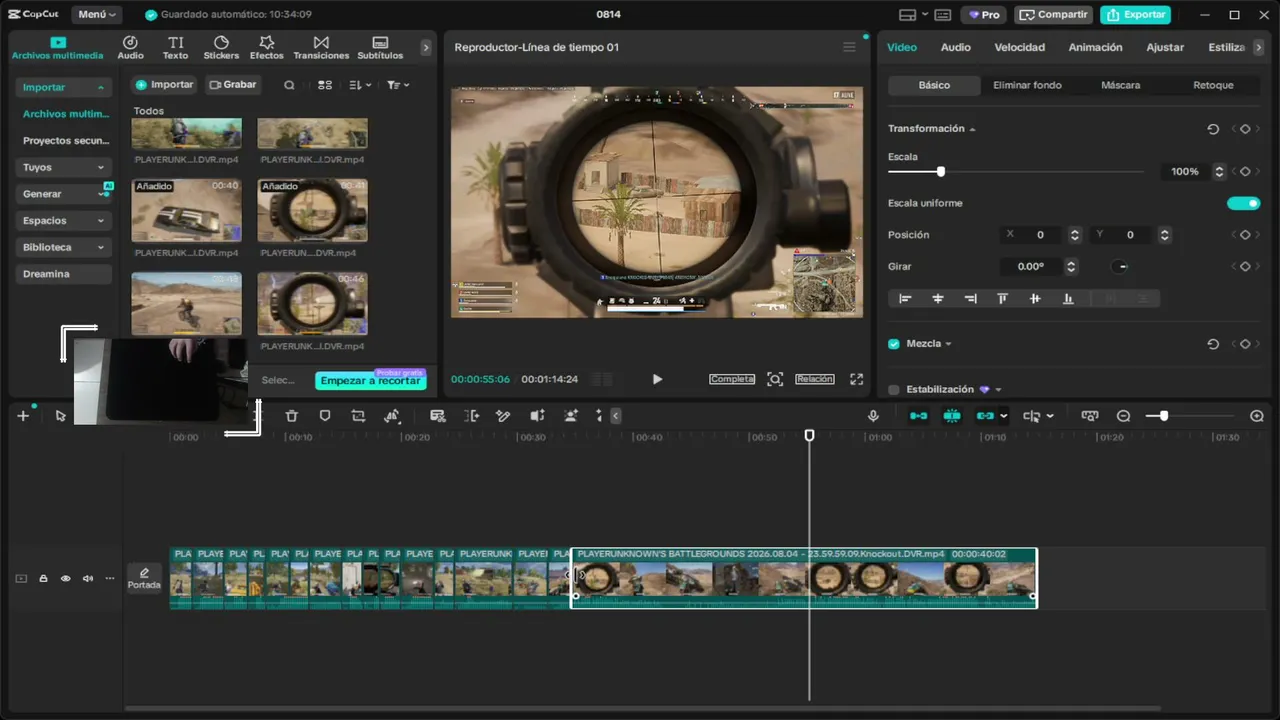Click the plus add-track icon in timeline
The image size is (1280, 720).
[23, 416]
